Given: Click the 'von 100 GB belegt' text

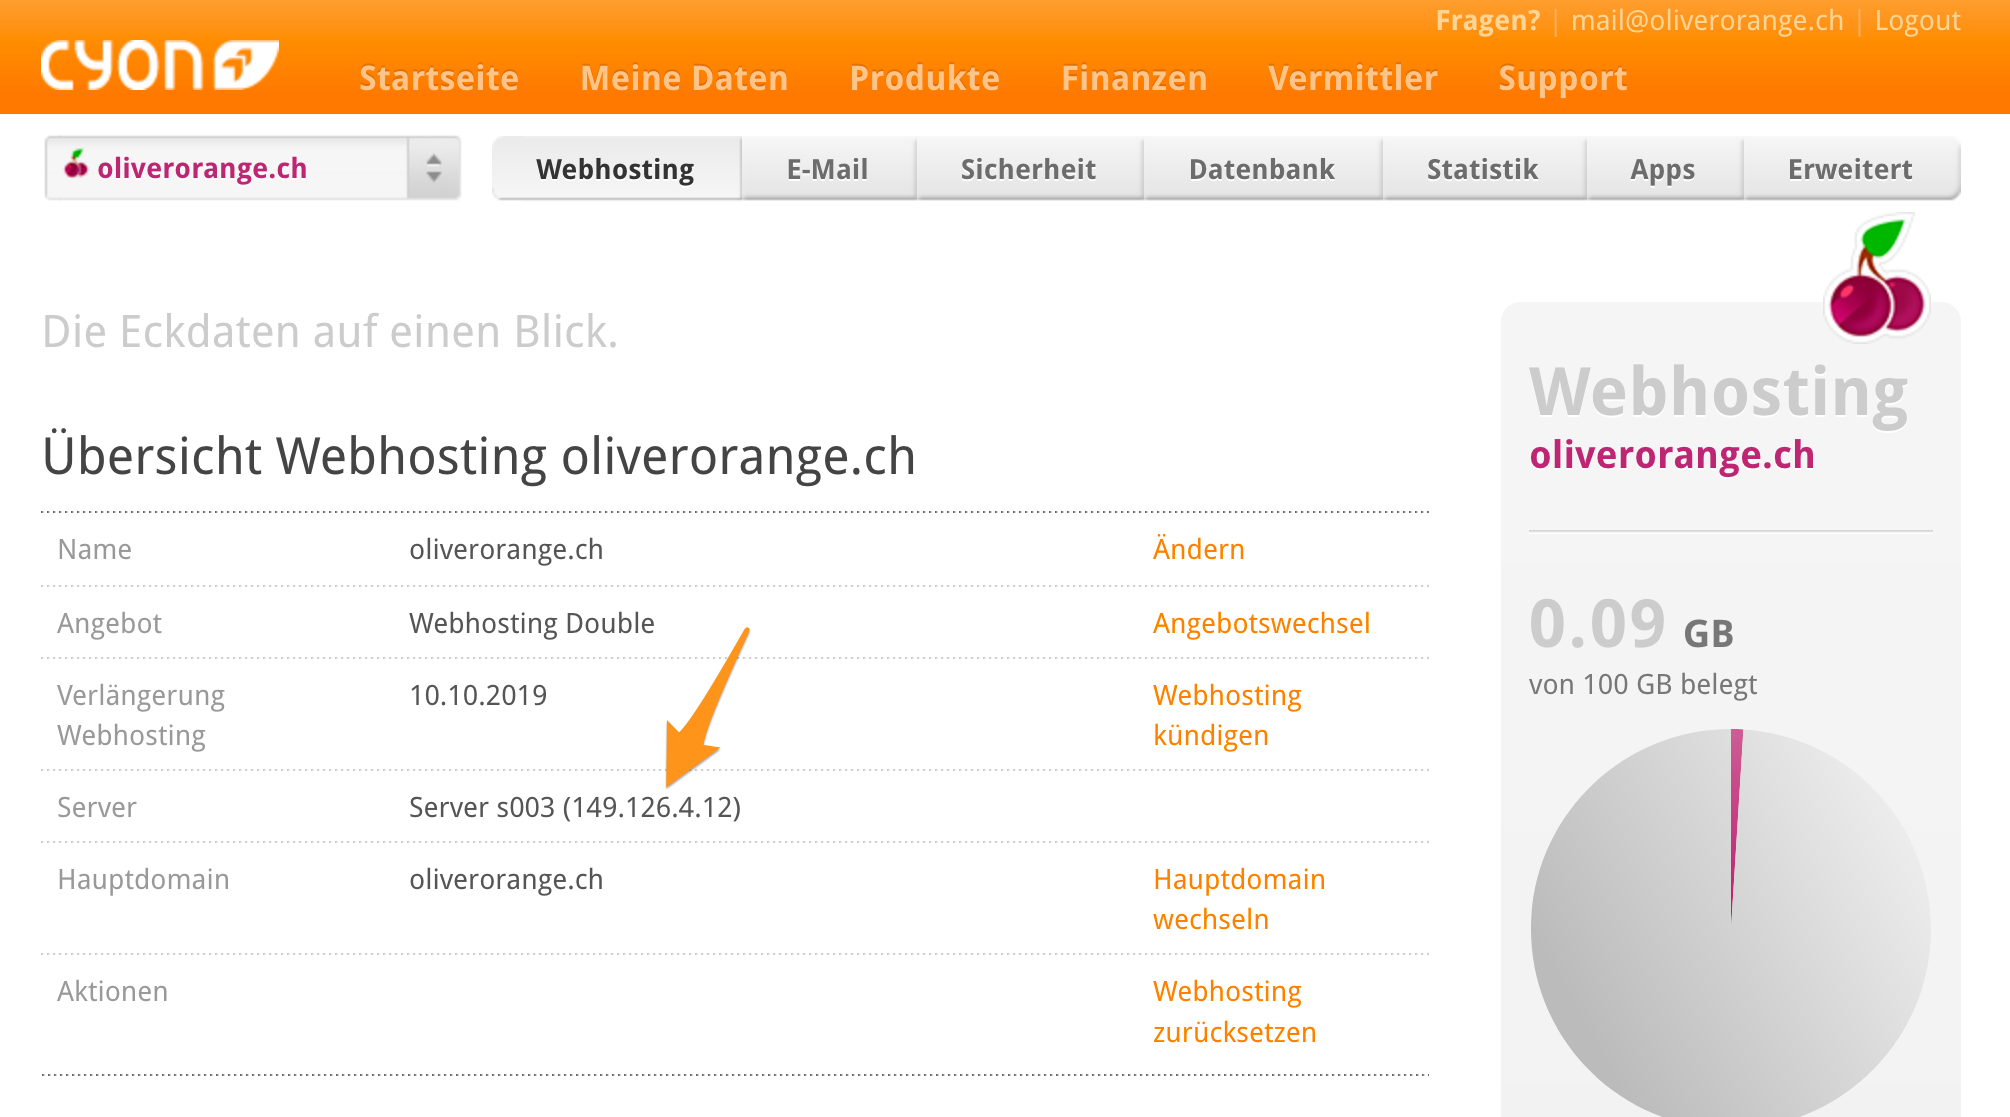Looking at the screenshot, I should coord(1643,685).
